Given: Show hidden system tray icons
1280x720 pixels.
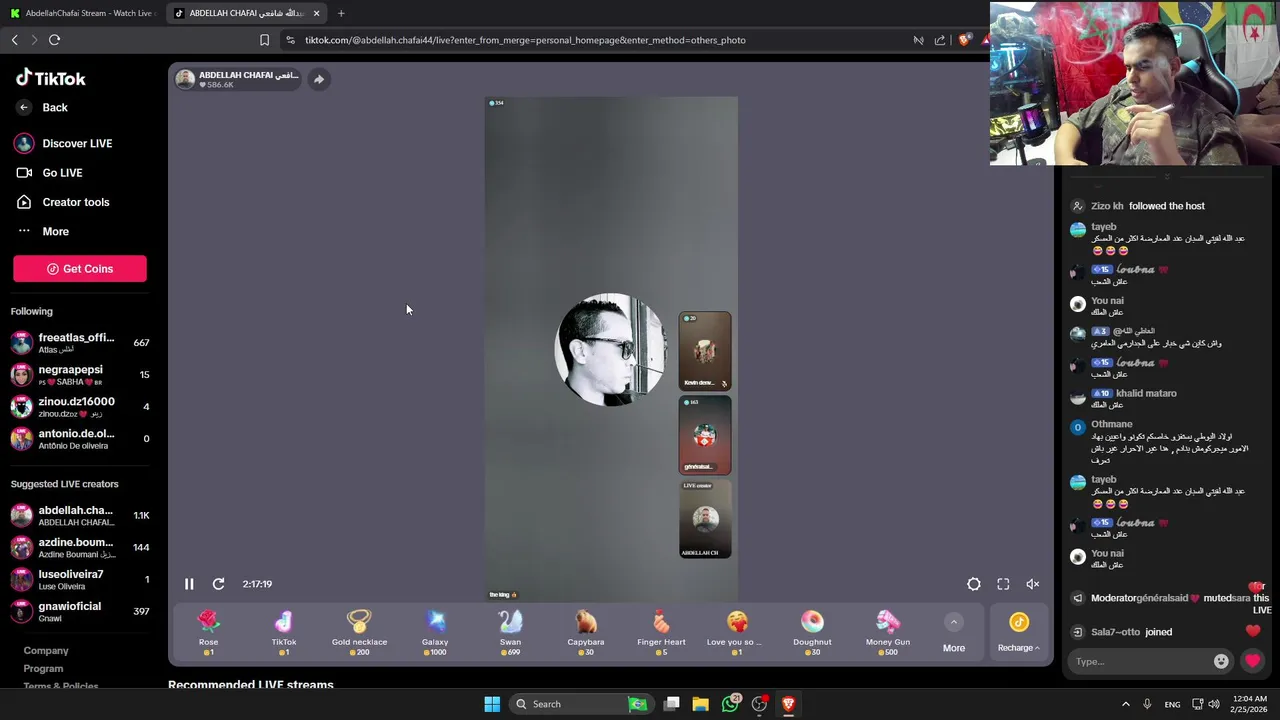Looking at the screenshot, I should tap(1125, 704).
